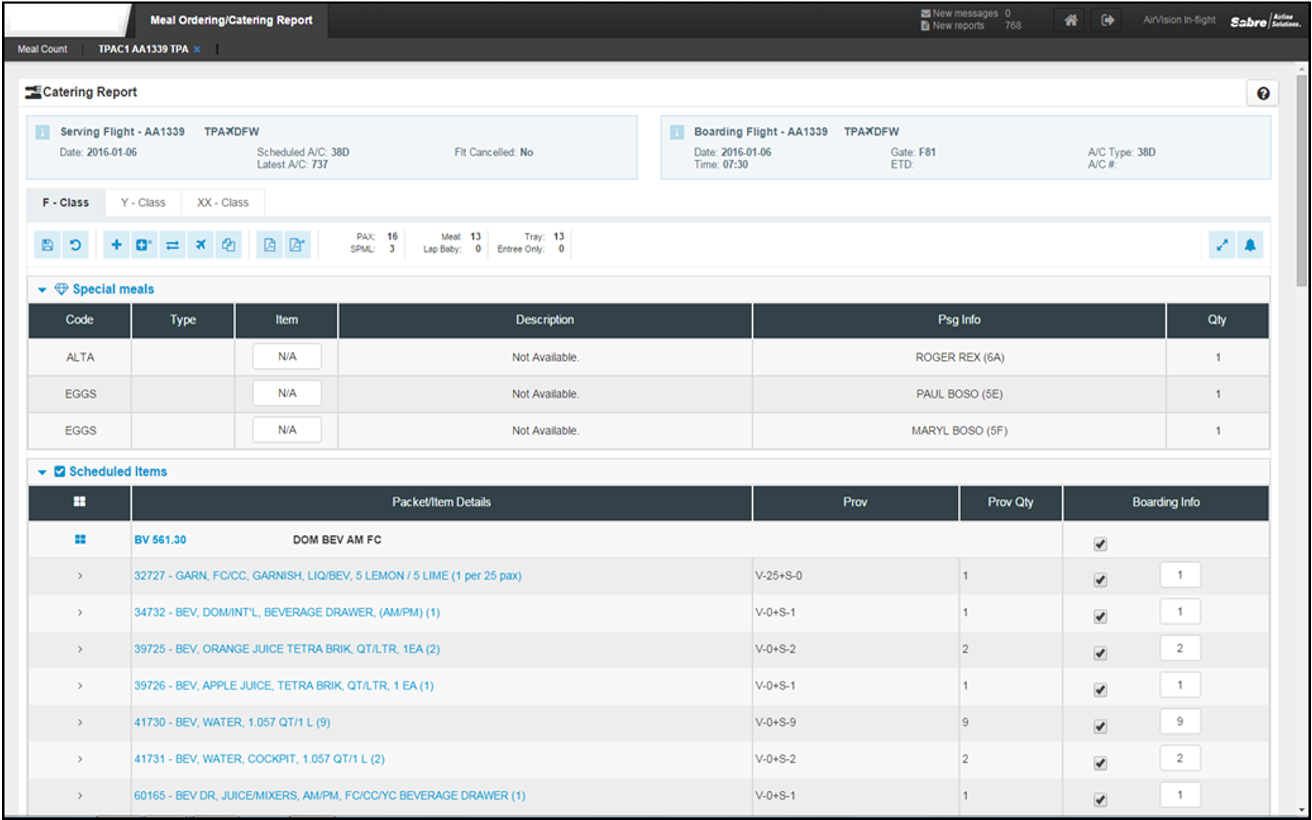Click quantity field showing 9 for water

[x=1180, y=721]
